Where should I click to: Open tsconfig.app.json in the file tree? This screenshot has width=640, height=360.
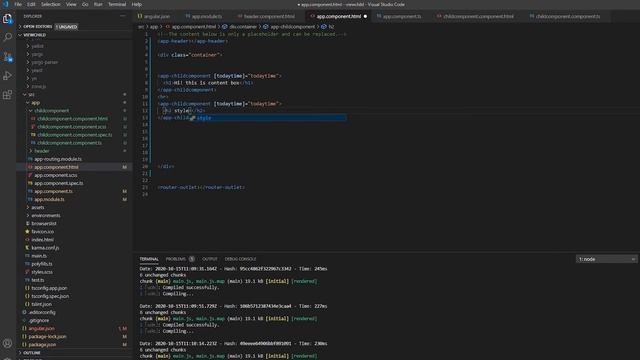(49, 288)
